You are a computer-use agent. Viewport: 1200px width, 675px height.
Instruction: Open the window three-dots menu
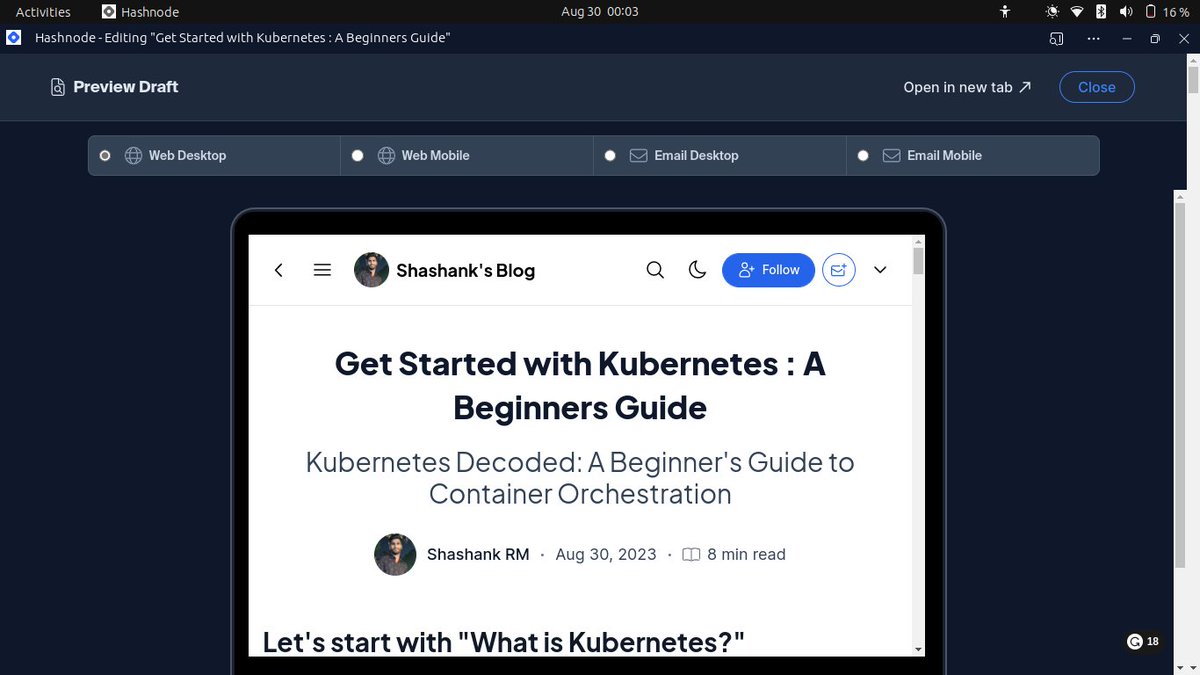[x=1093, y=38]
